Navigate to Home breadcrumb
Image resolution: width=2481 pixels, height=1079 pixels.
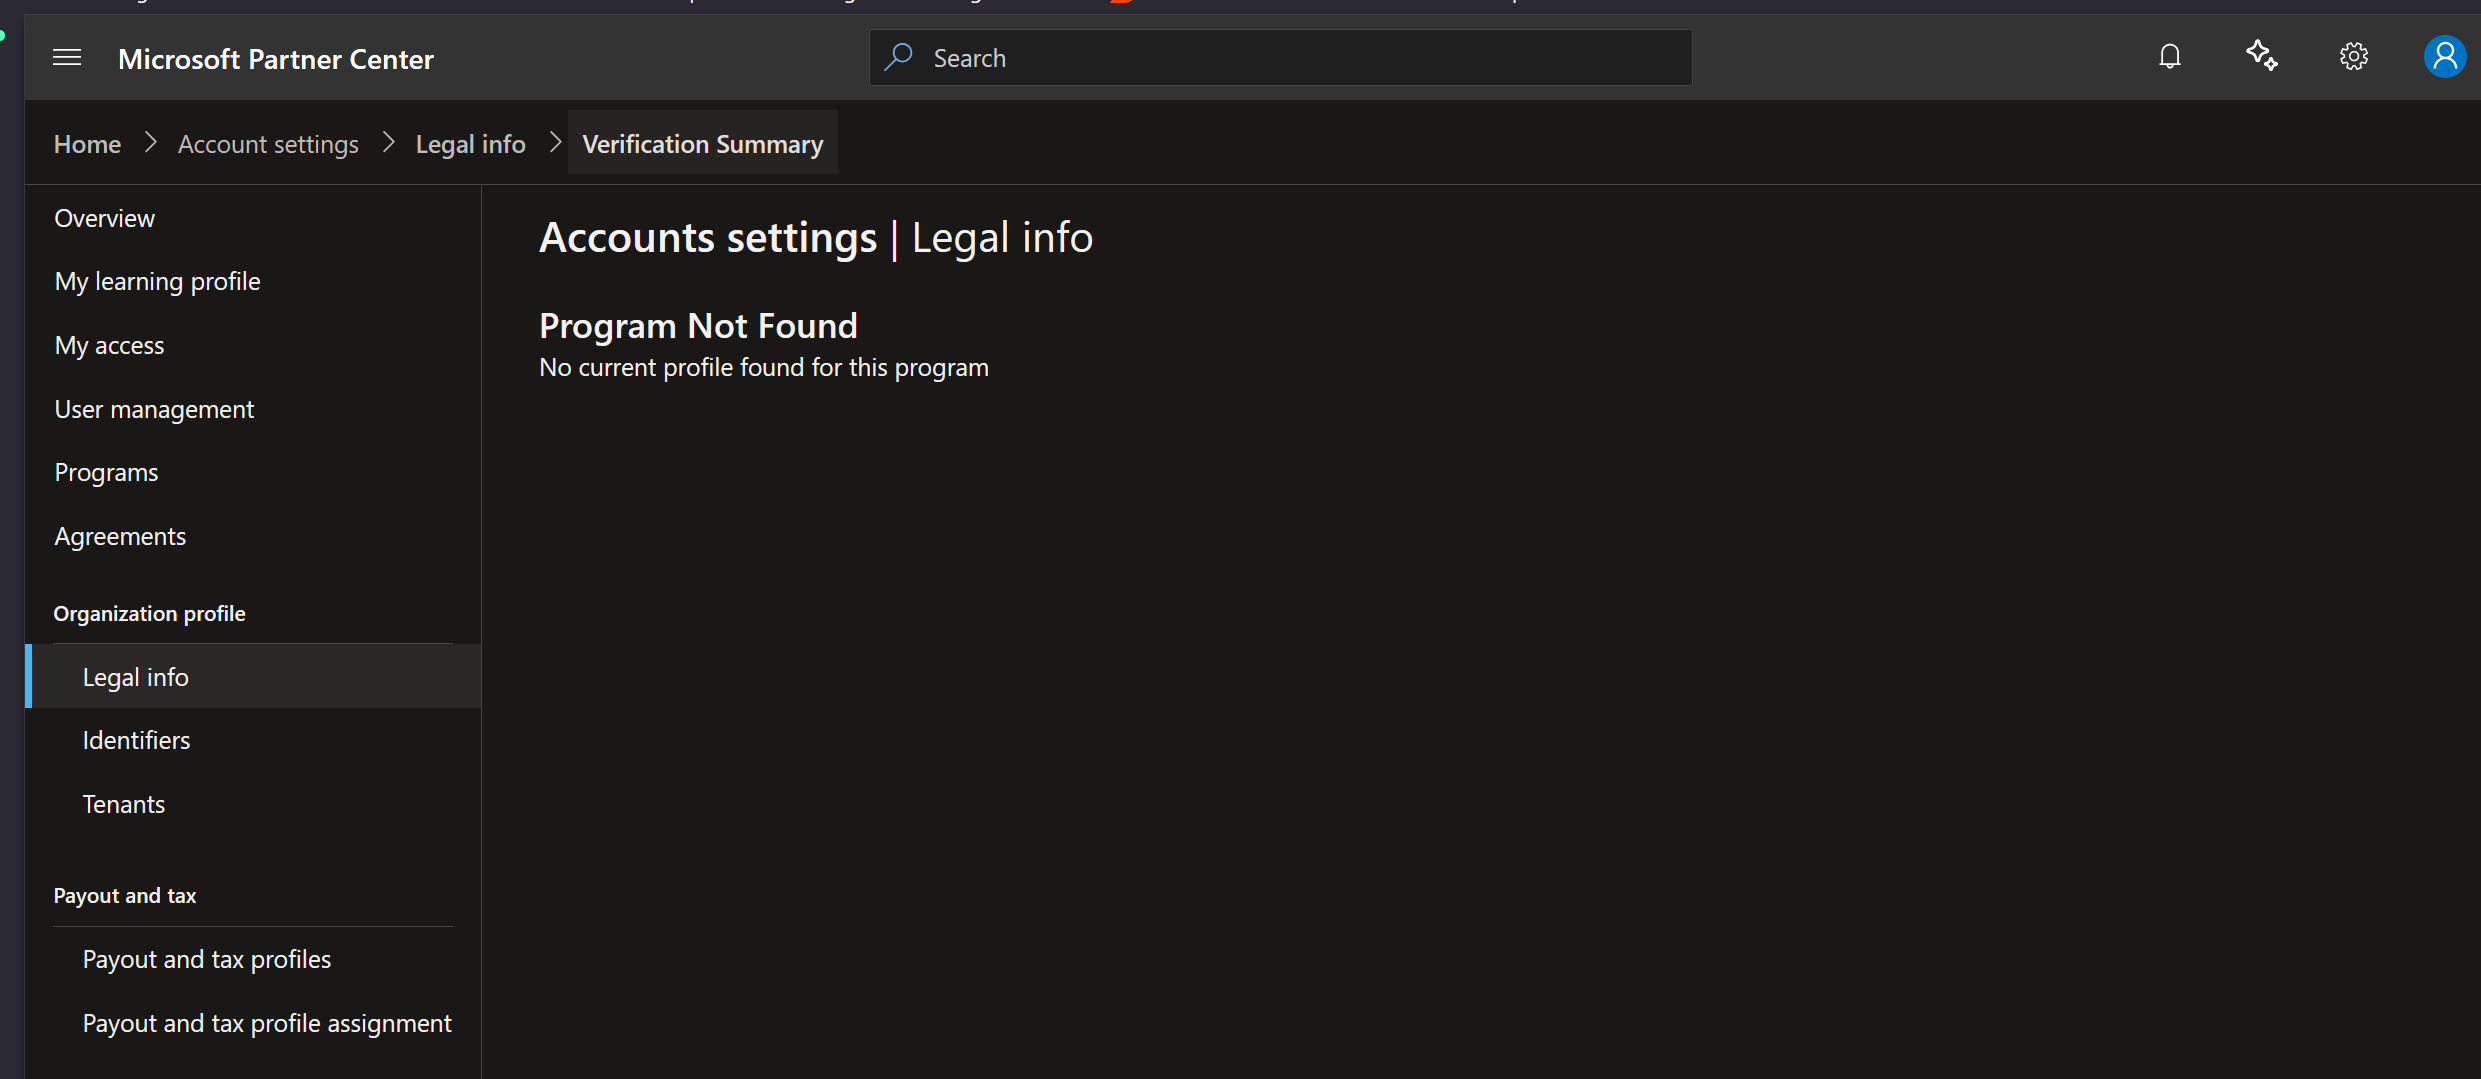[x=88, y=144]
